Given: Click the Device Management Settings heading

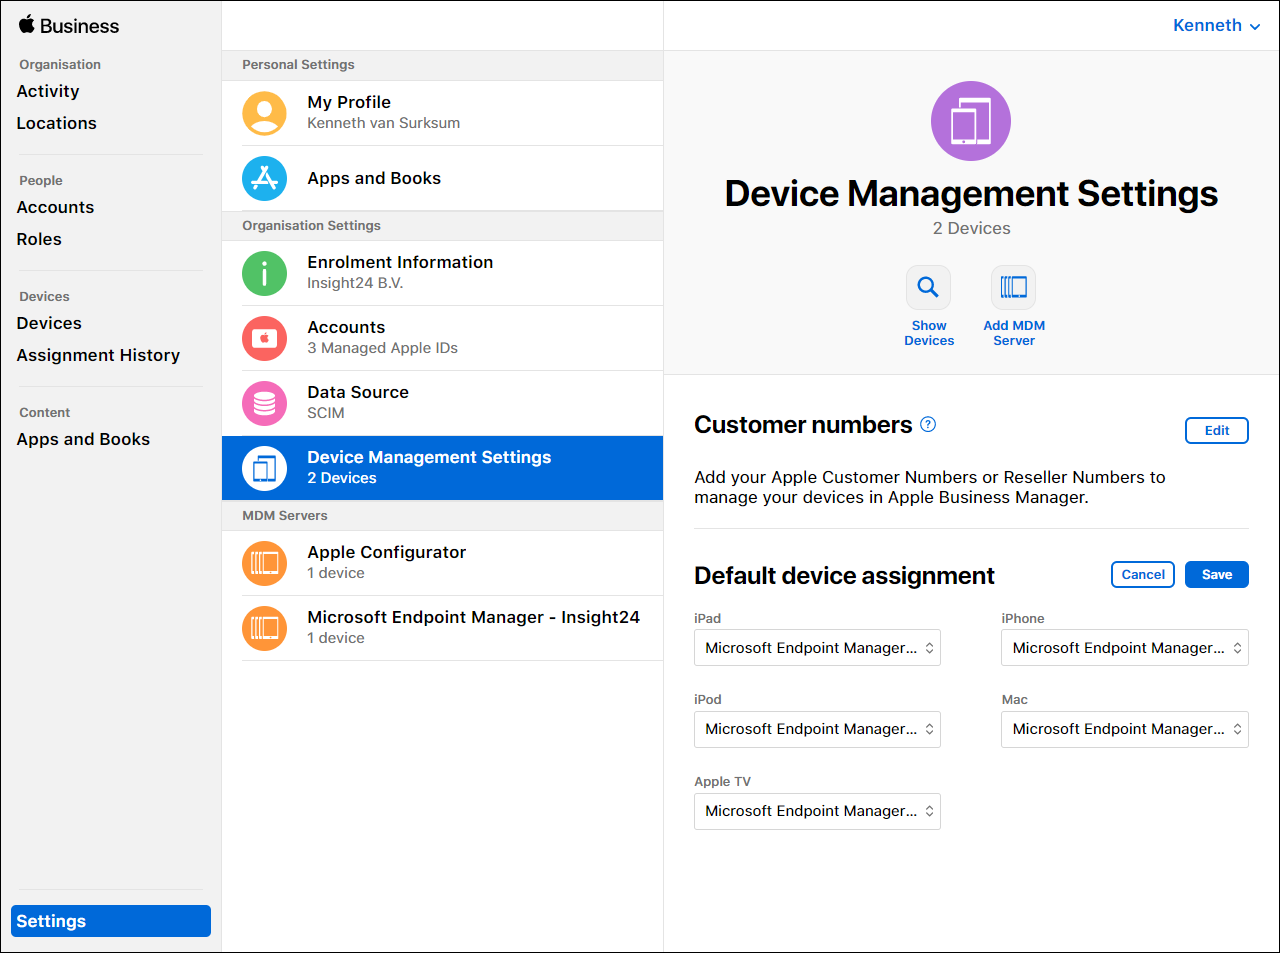Looking at the screenshot, I should point(971,193).
